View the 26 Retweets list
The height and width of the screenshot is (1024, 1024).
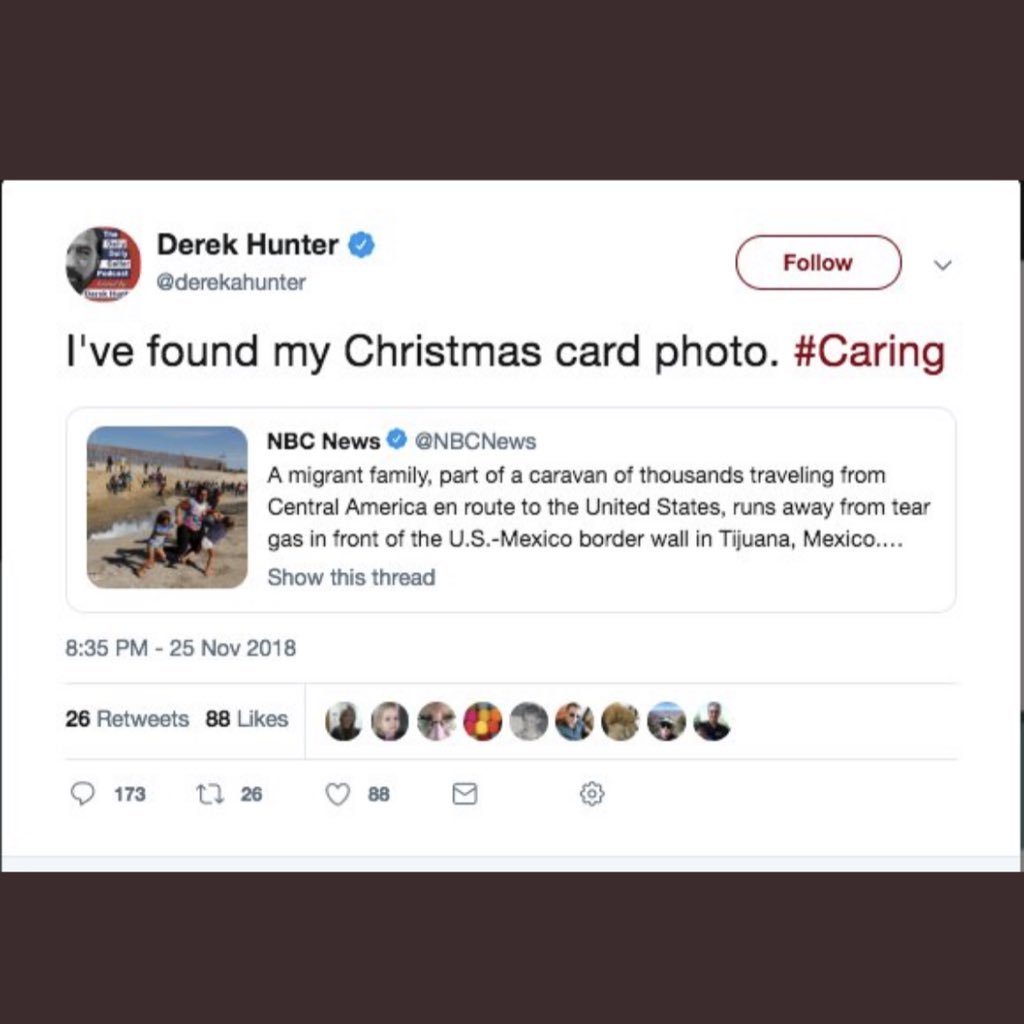pos(127,719)
